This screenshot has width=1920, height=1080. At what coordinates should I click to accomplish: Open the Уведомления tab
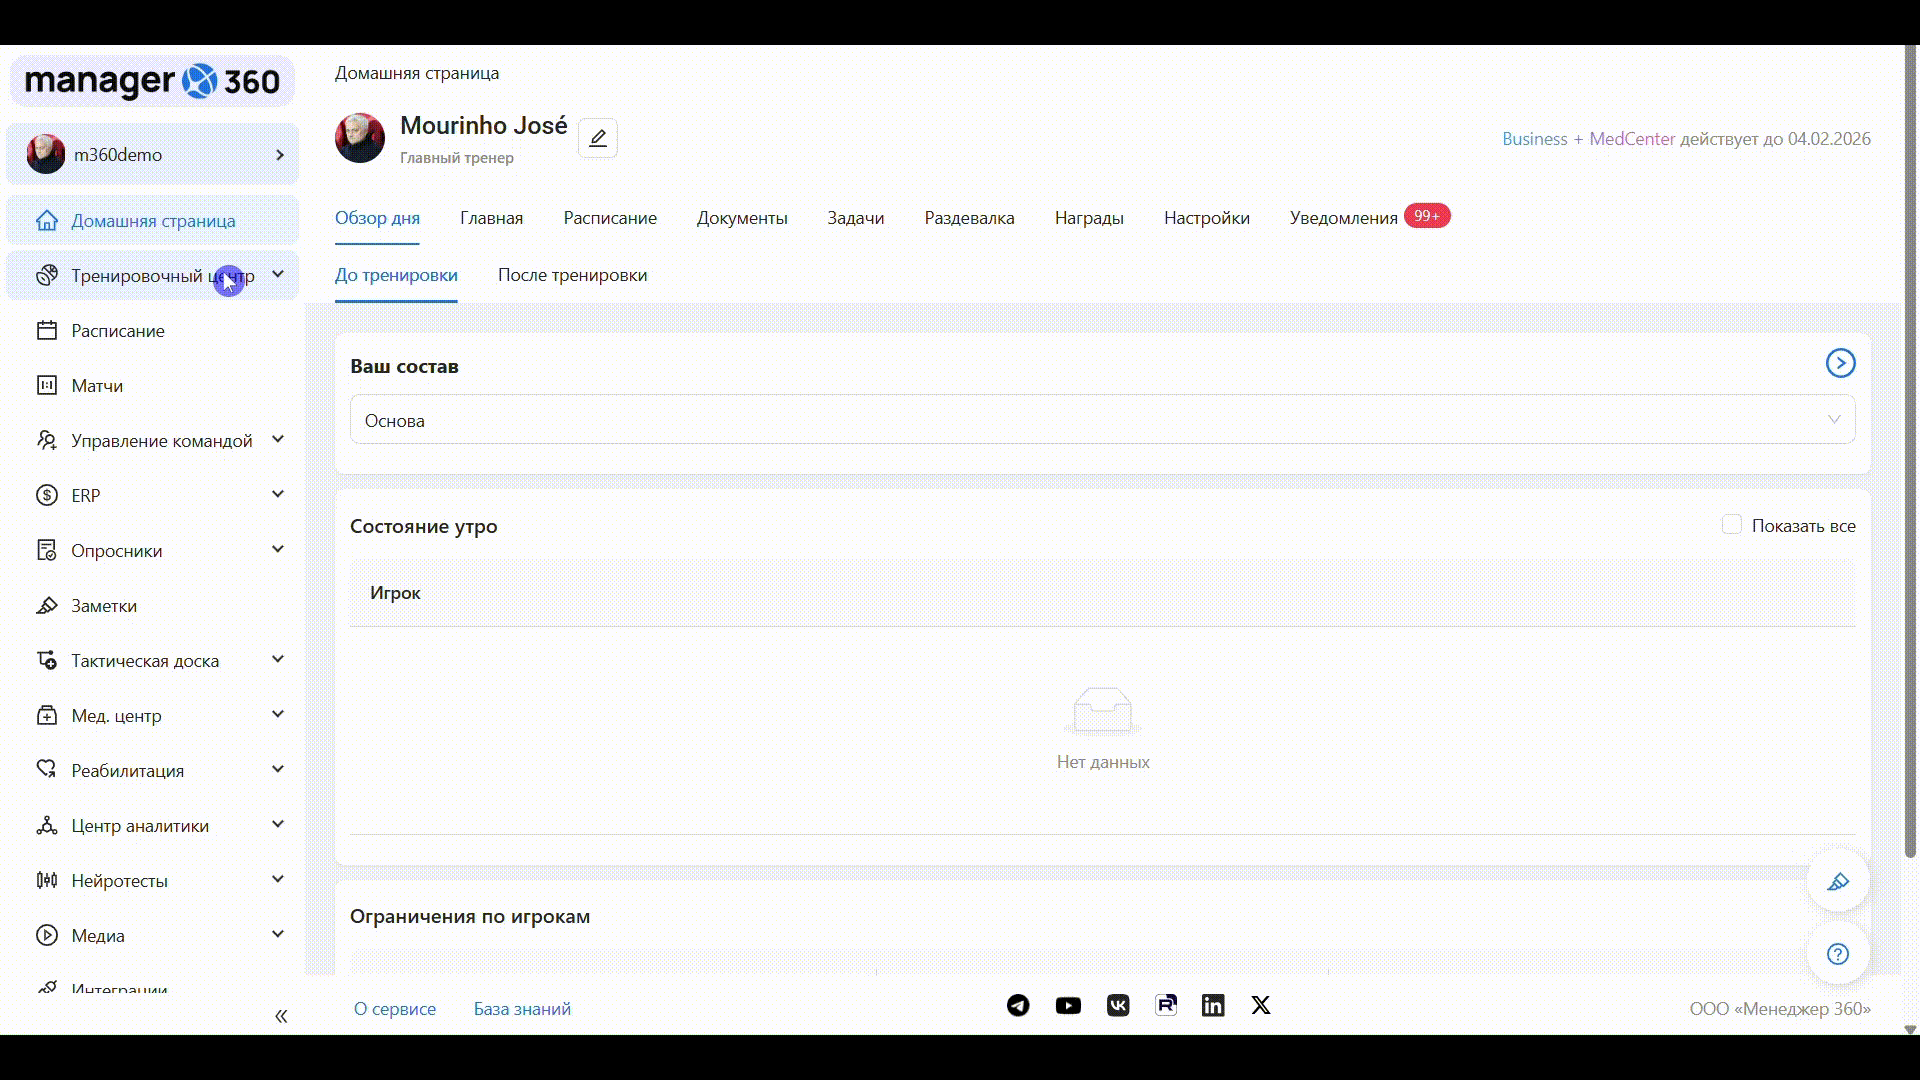coord(1343,218)
